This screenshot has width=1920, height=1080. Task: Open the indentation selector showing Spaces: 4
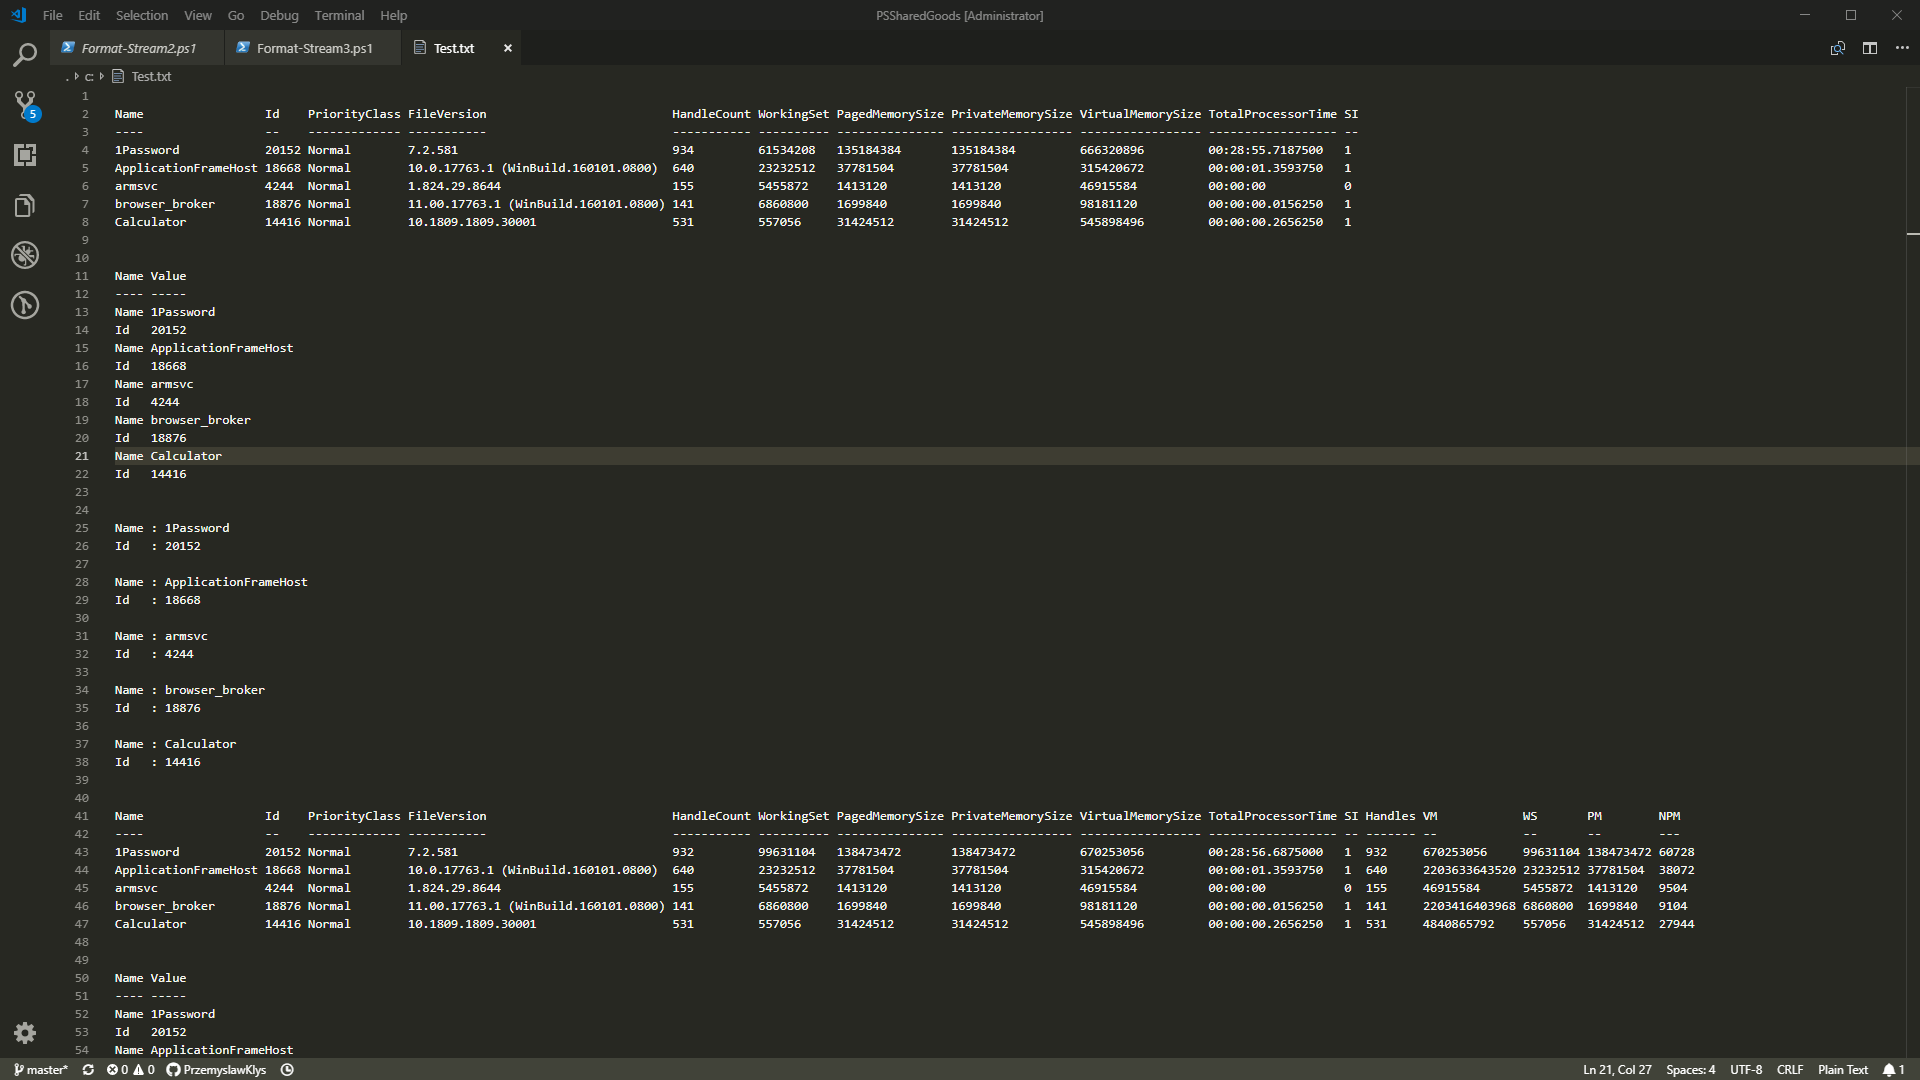[1690, 1069]
